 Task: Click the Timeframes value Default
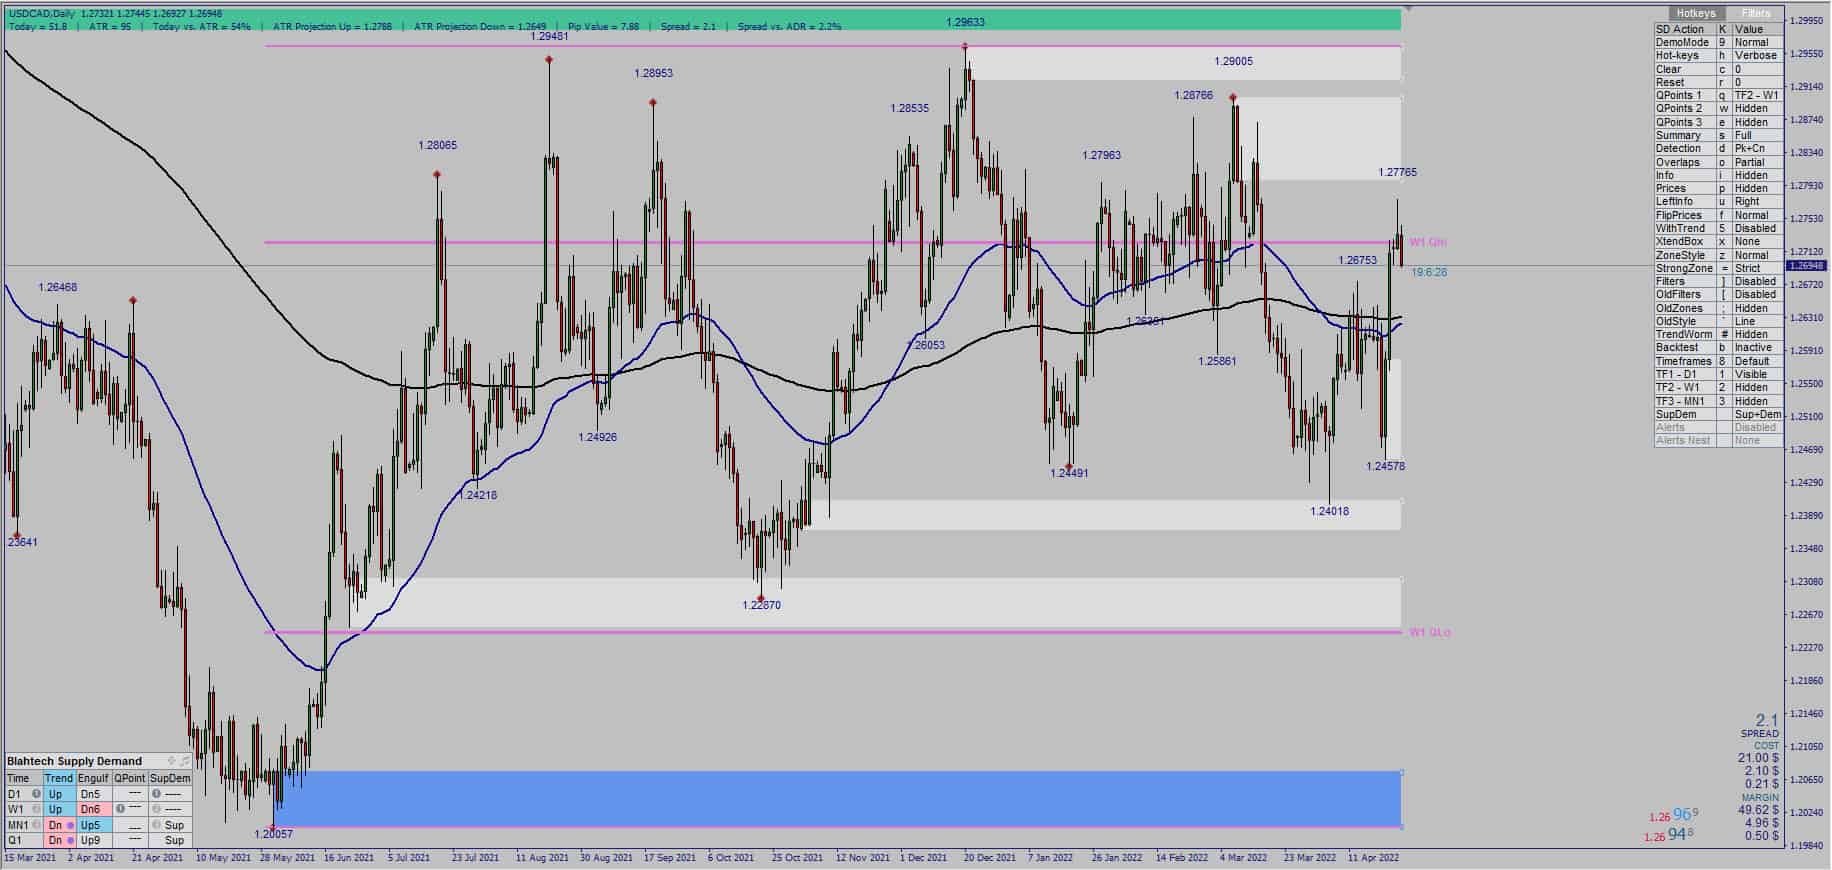coord(1757,361)
